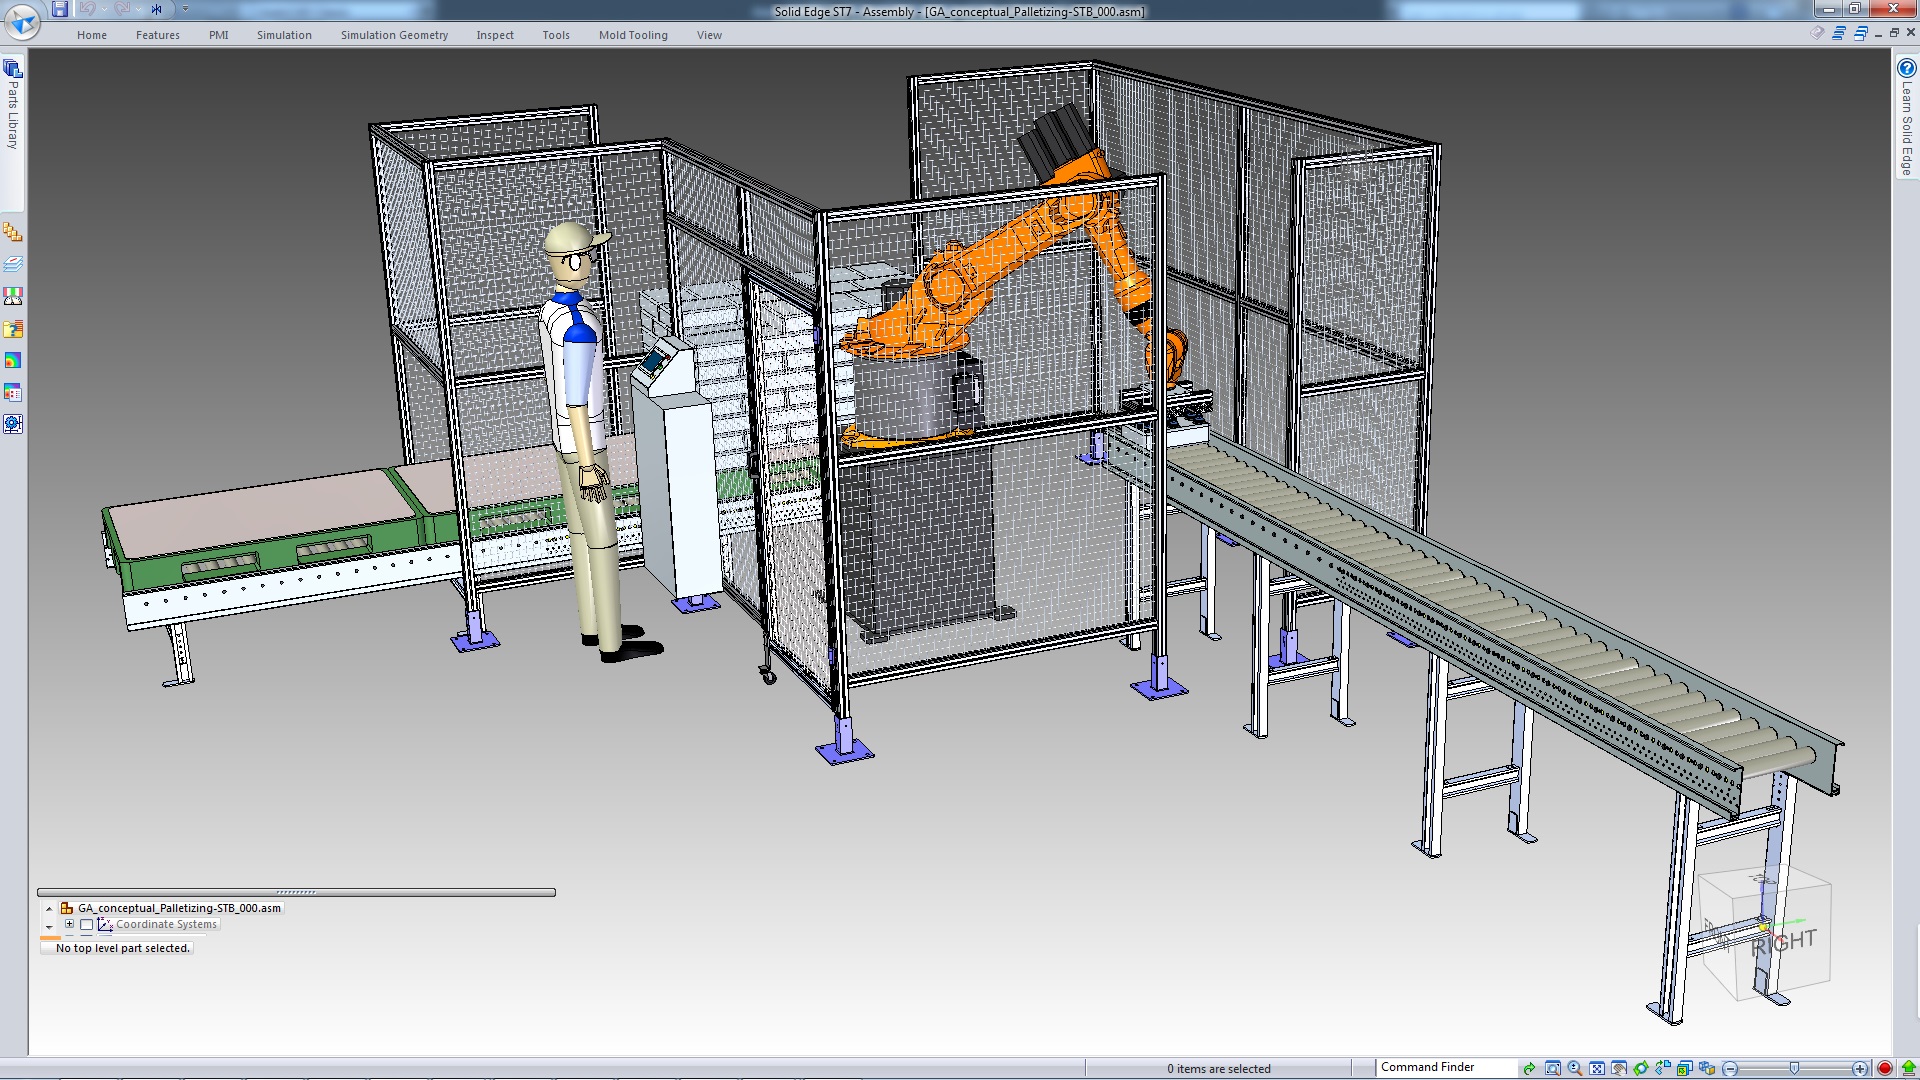Image resolution: width=1920 pixels, height=1080 pixels.
Task: Activate the Fit view command
Action: 1597,1067
